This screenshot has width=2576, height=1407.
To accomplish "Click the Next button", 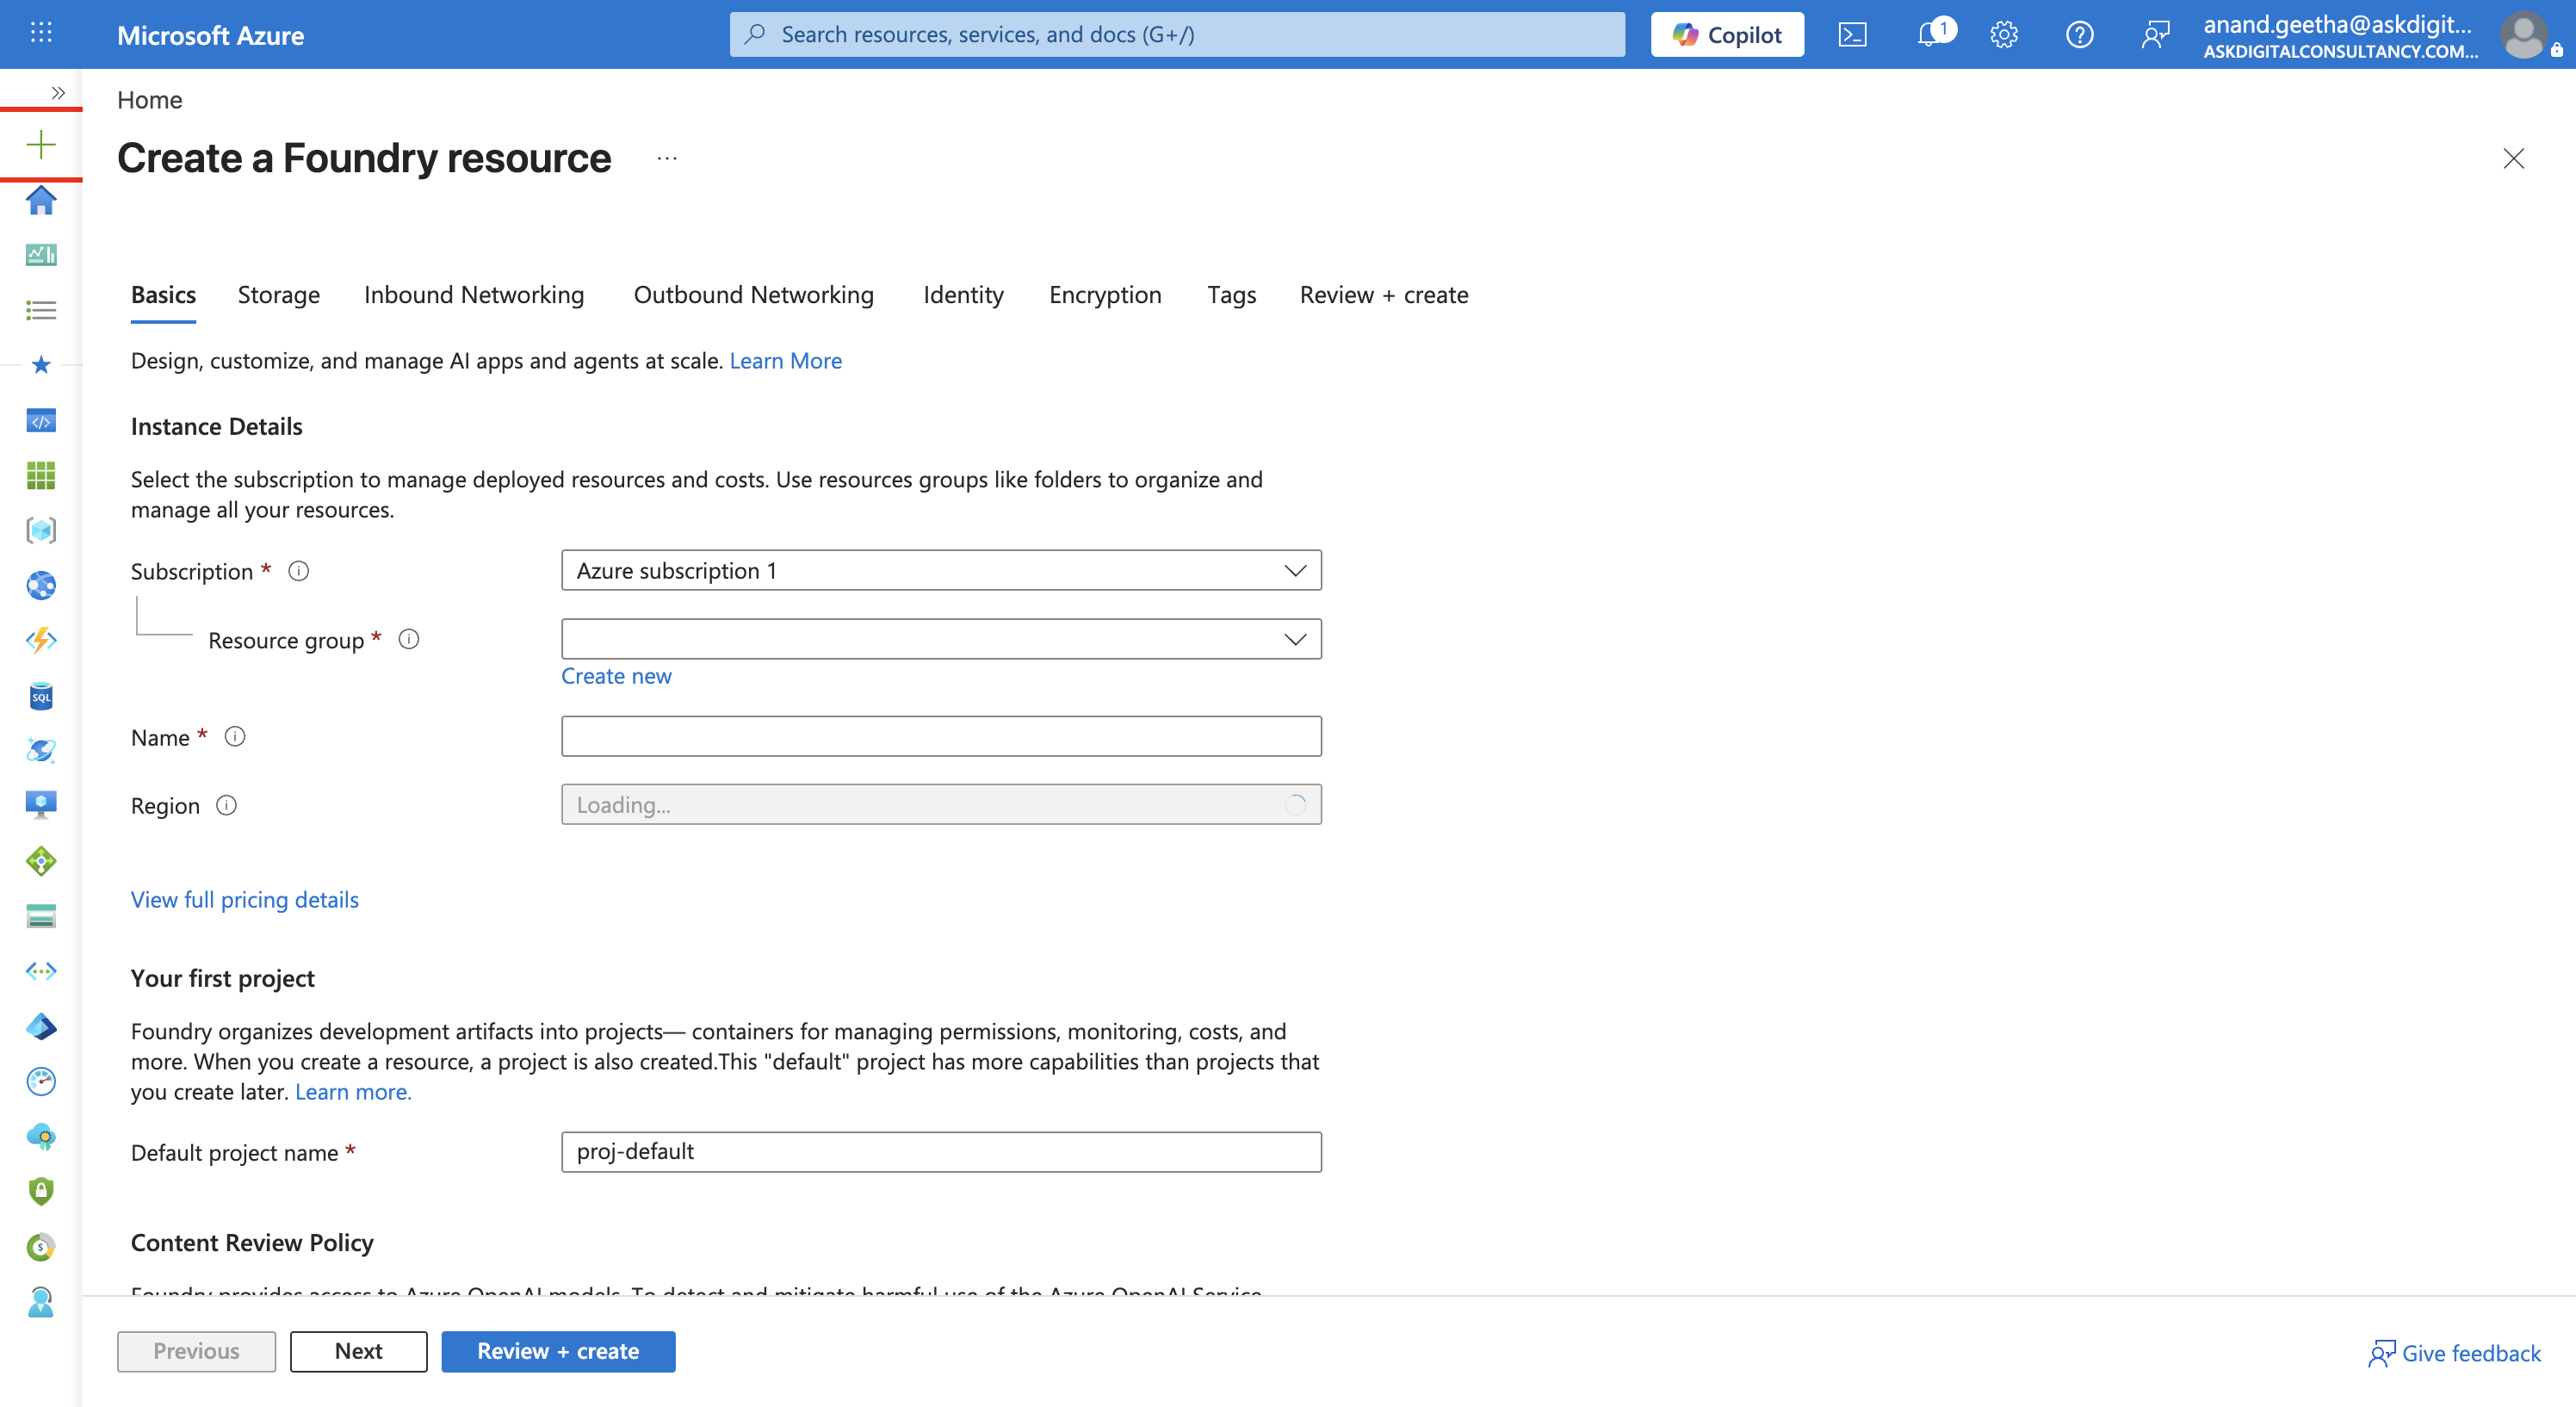I will pos(359,1351).
